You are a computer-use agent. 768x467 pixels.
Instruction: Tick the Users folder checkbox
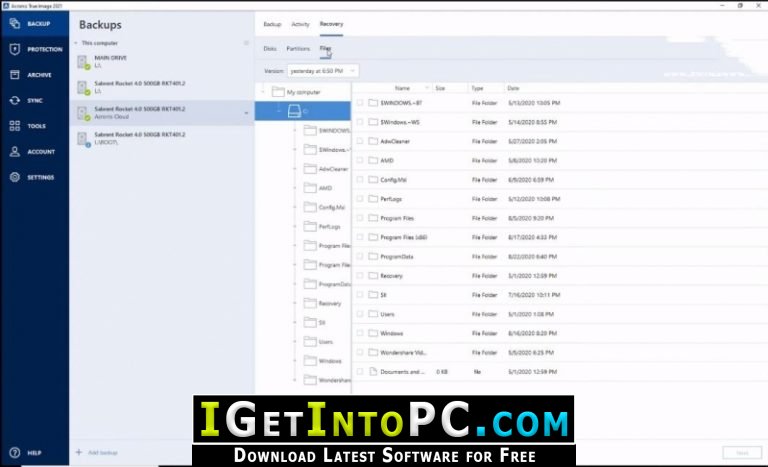[360, 314]
